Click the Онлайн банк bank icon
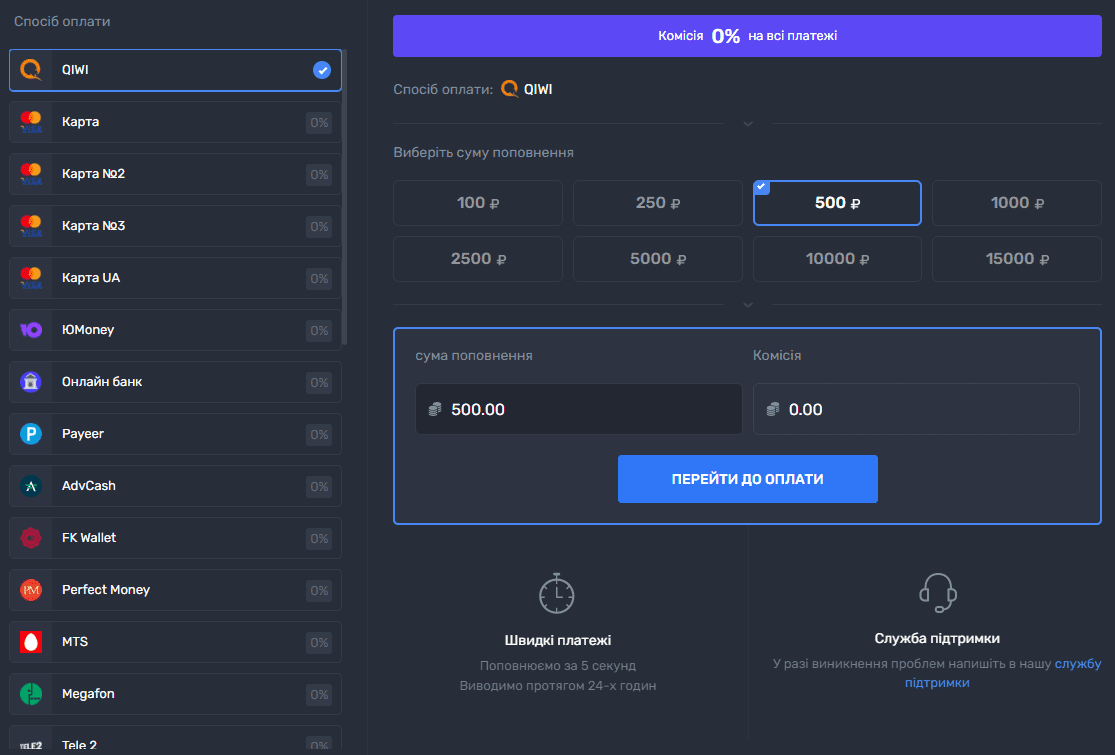This screenshot has height=755, width=1115. tap(31, 382)
